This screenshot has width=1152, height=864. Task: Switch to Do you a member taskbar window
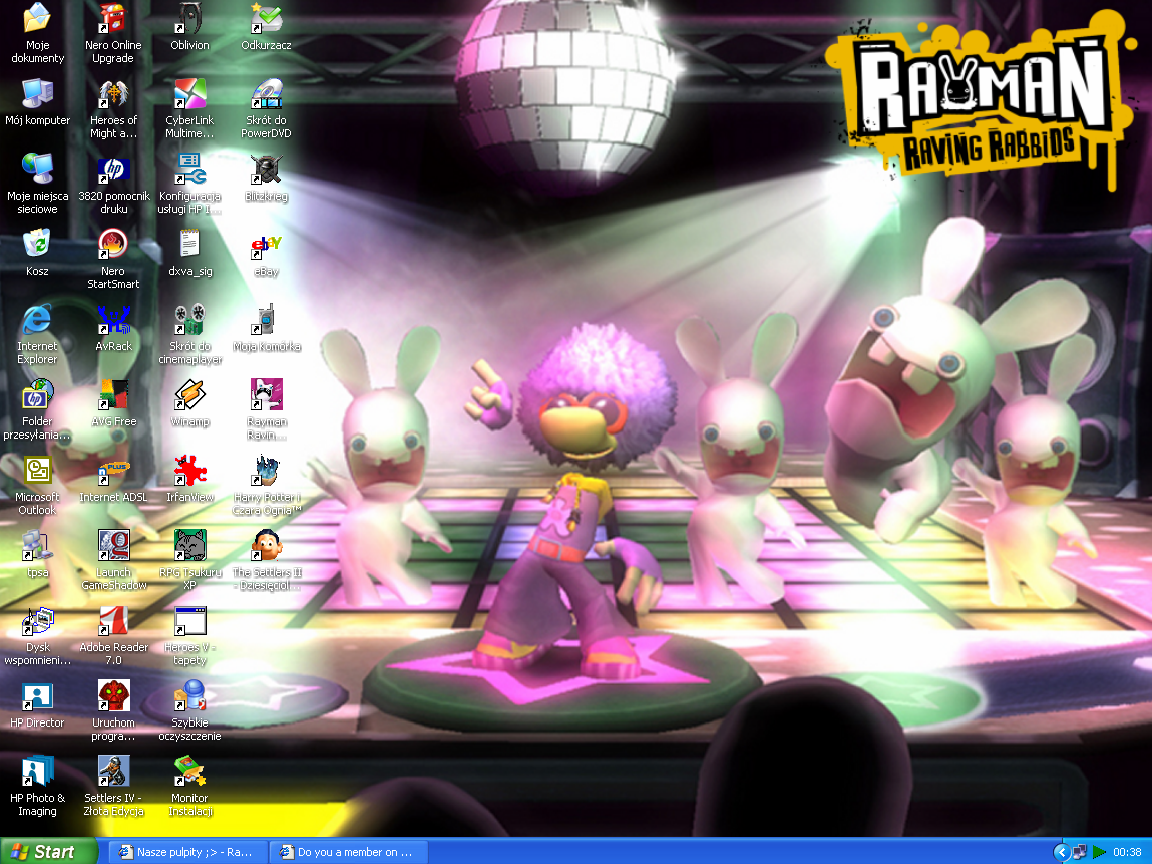pos(349,852)
